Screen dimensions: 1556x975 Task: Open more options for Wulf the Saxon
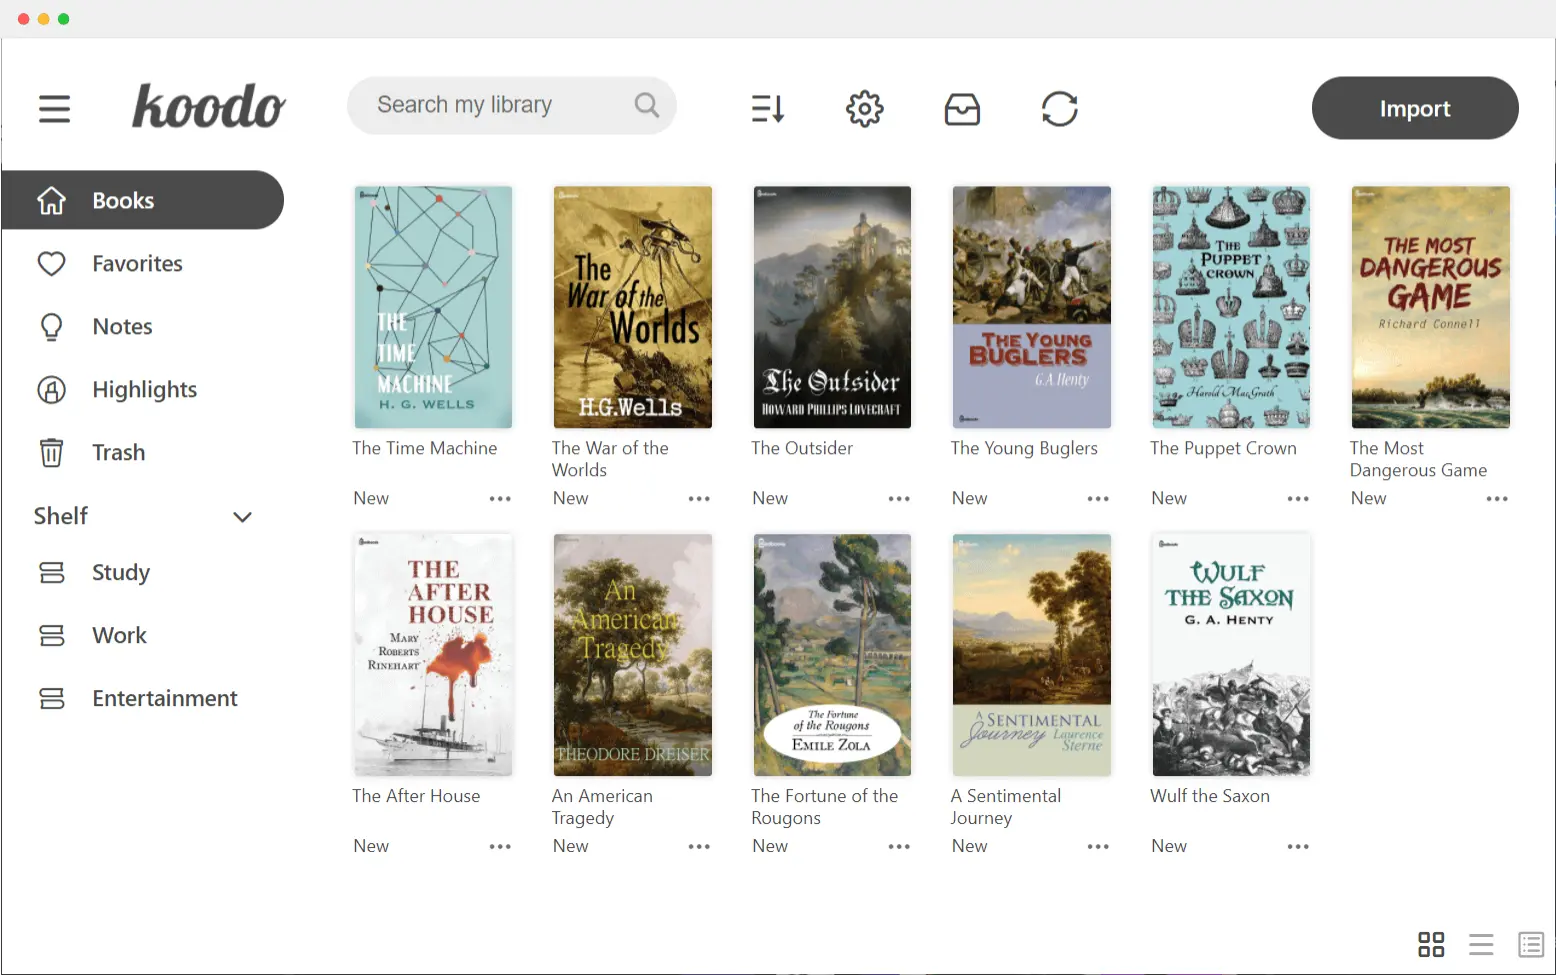[1298, 846]
